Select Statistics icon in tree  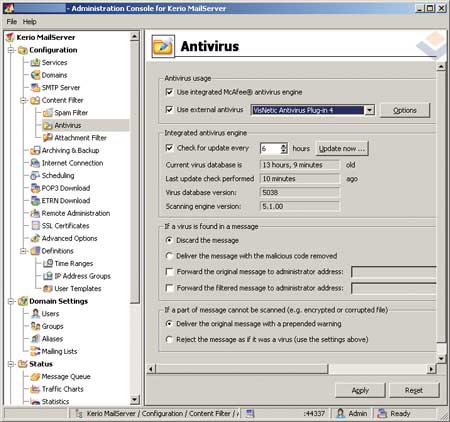(35, 402)
